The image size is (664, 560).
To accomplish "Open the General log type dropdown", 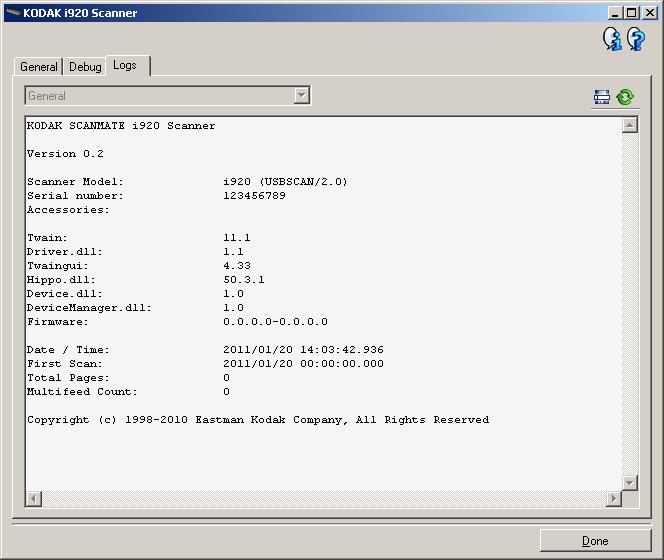I will point(167,96).
